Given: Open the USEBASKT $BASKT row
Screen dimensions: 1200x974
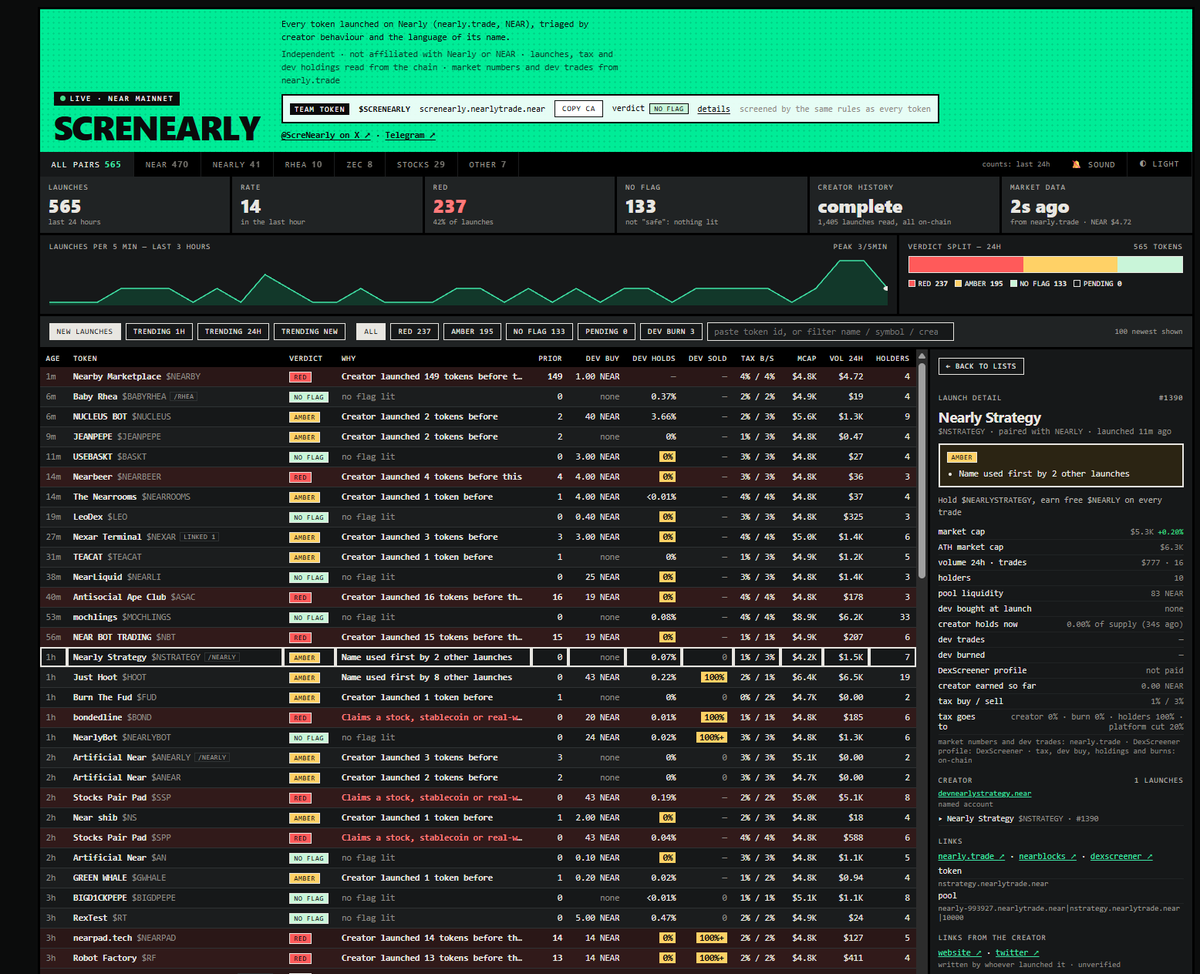Looking at the screenshot, I should [x=478, y=456].
